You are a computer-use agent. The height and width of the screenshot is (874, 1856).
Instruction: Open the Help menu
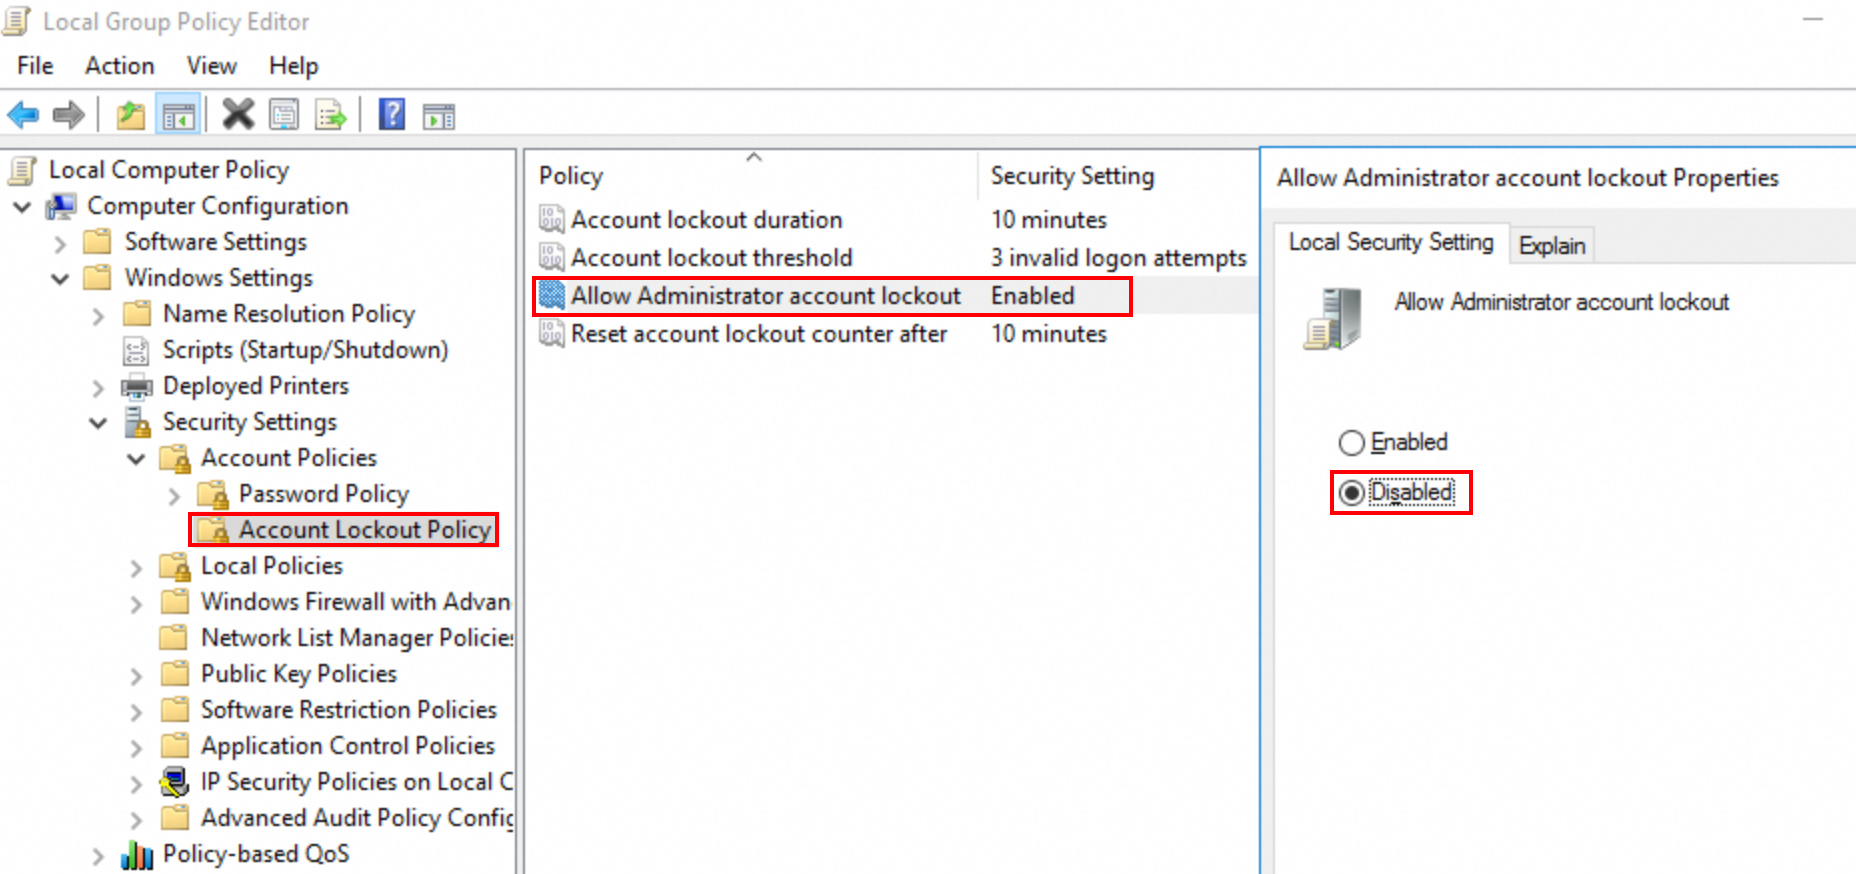[294, 66]
